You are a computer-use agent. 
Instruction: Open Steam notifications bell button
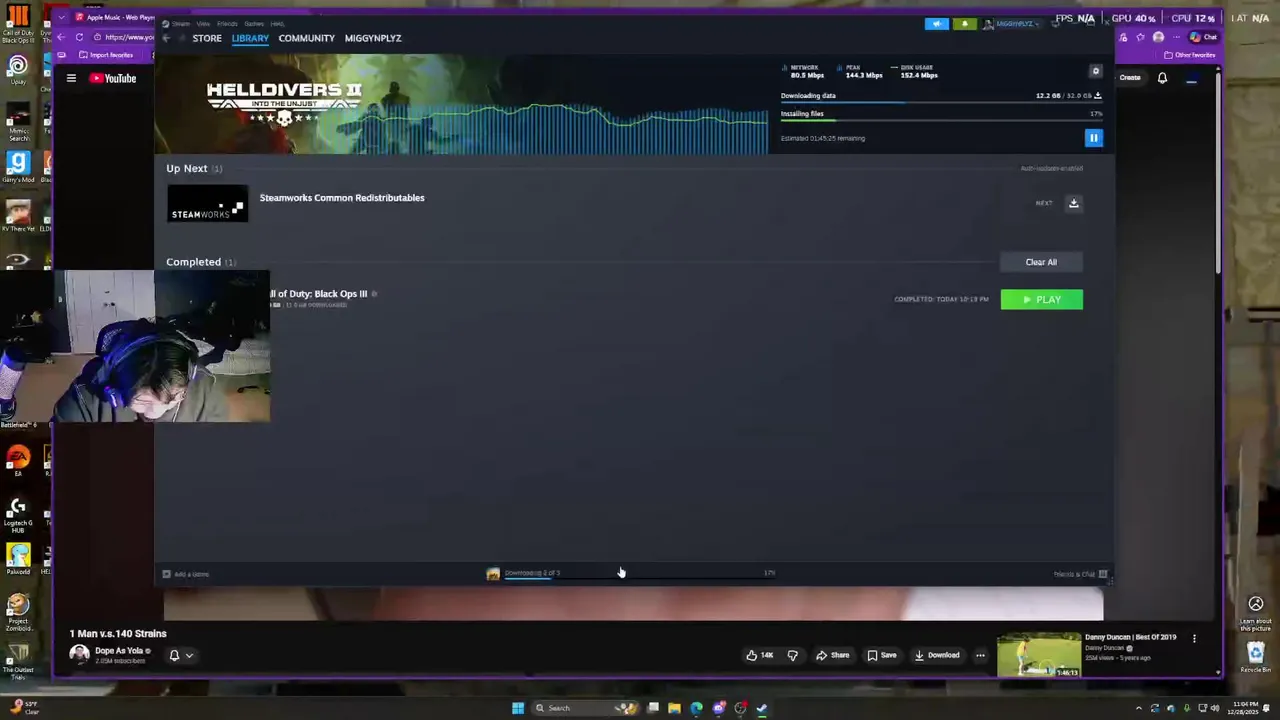[x=965, y=23]
